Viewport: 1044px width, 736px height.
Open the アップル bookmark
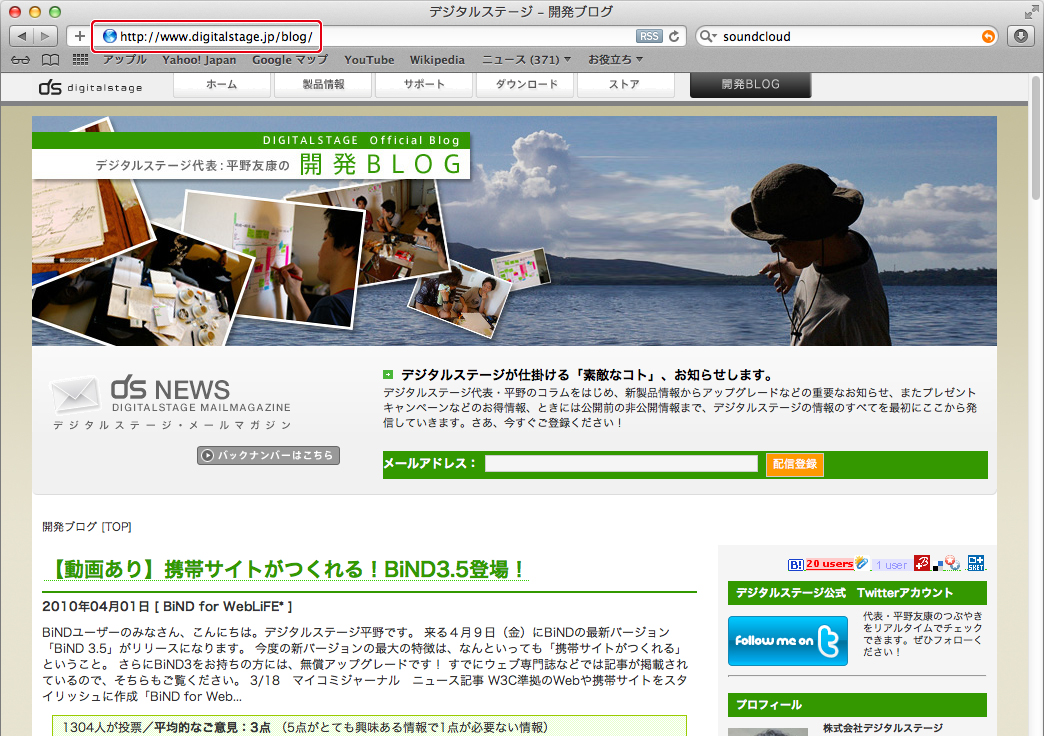click(125, 60)
